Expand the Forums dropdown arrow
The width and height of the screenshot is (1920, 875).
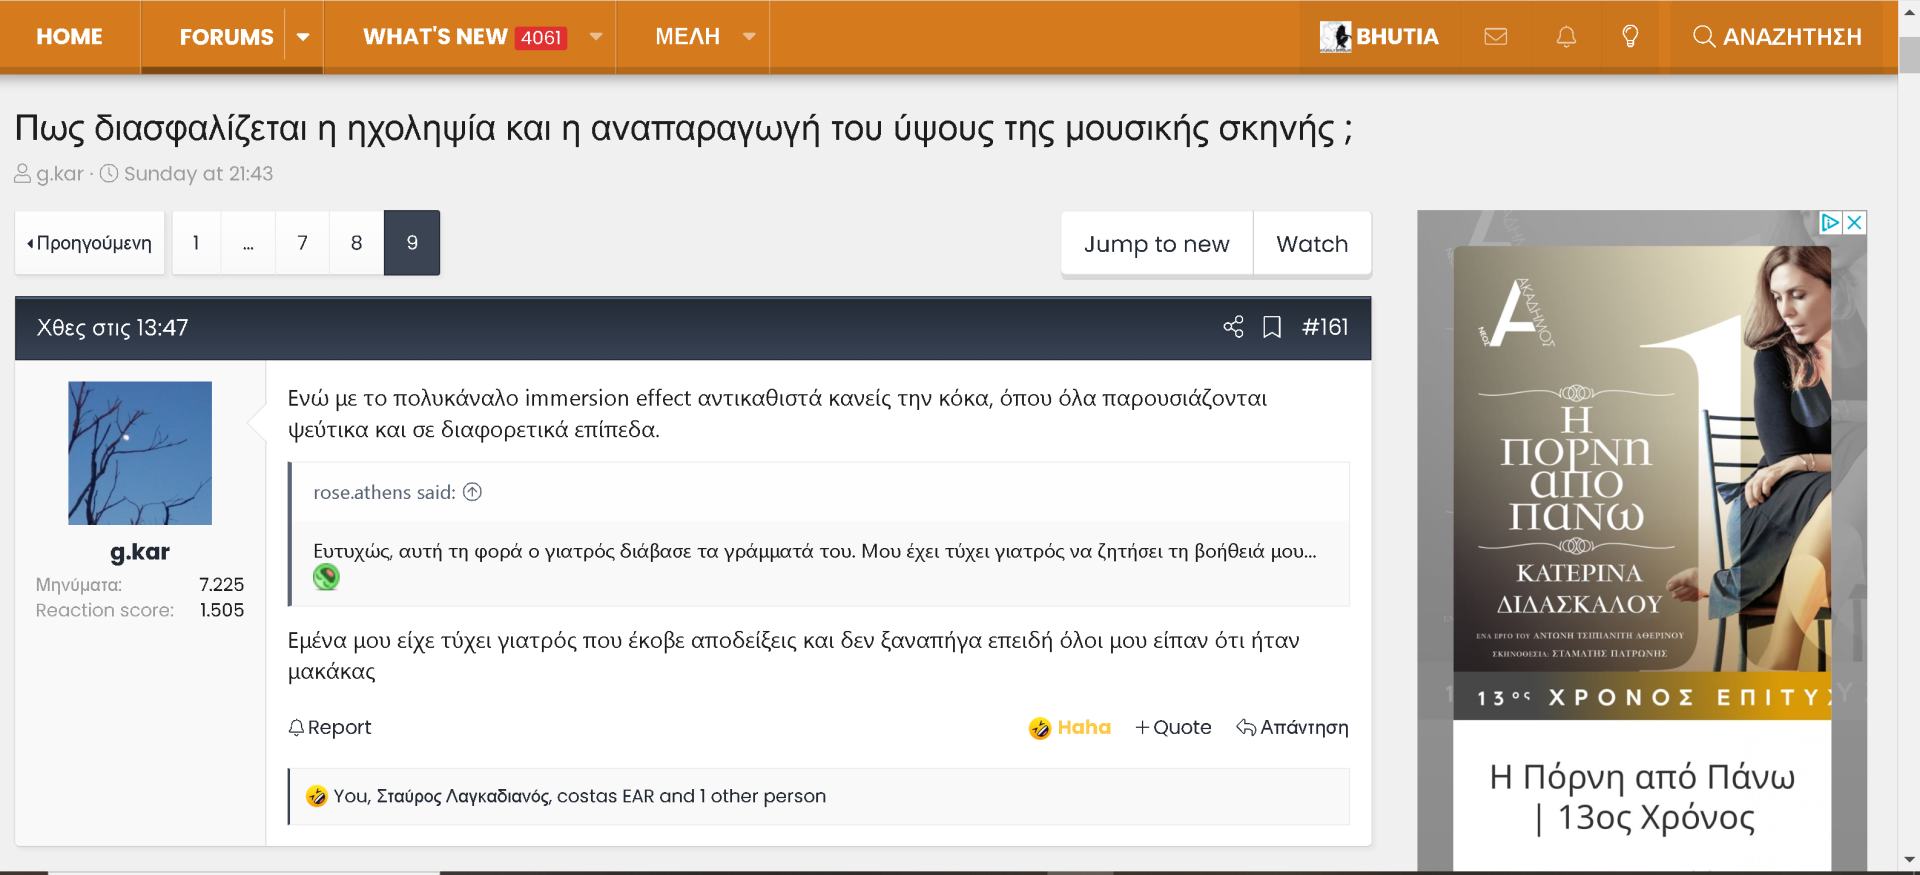coord(303,37)
